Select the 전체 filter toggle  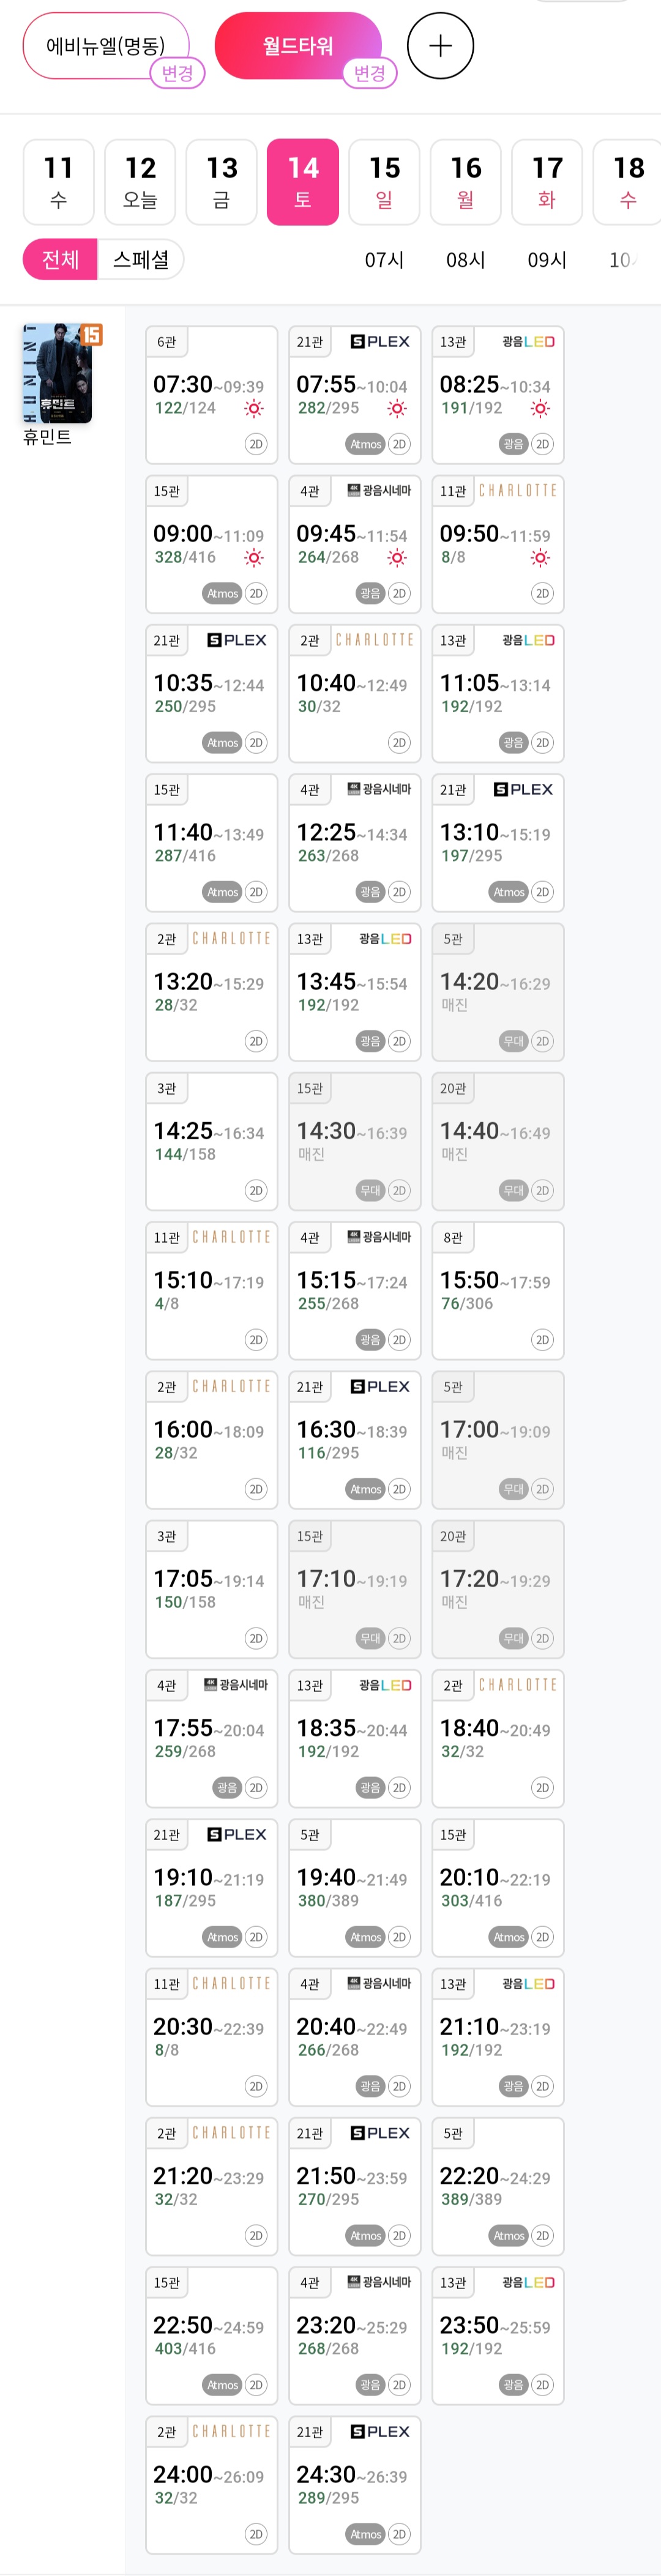pos(60,260)
